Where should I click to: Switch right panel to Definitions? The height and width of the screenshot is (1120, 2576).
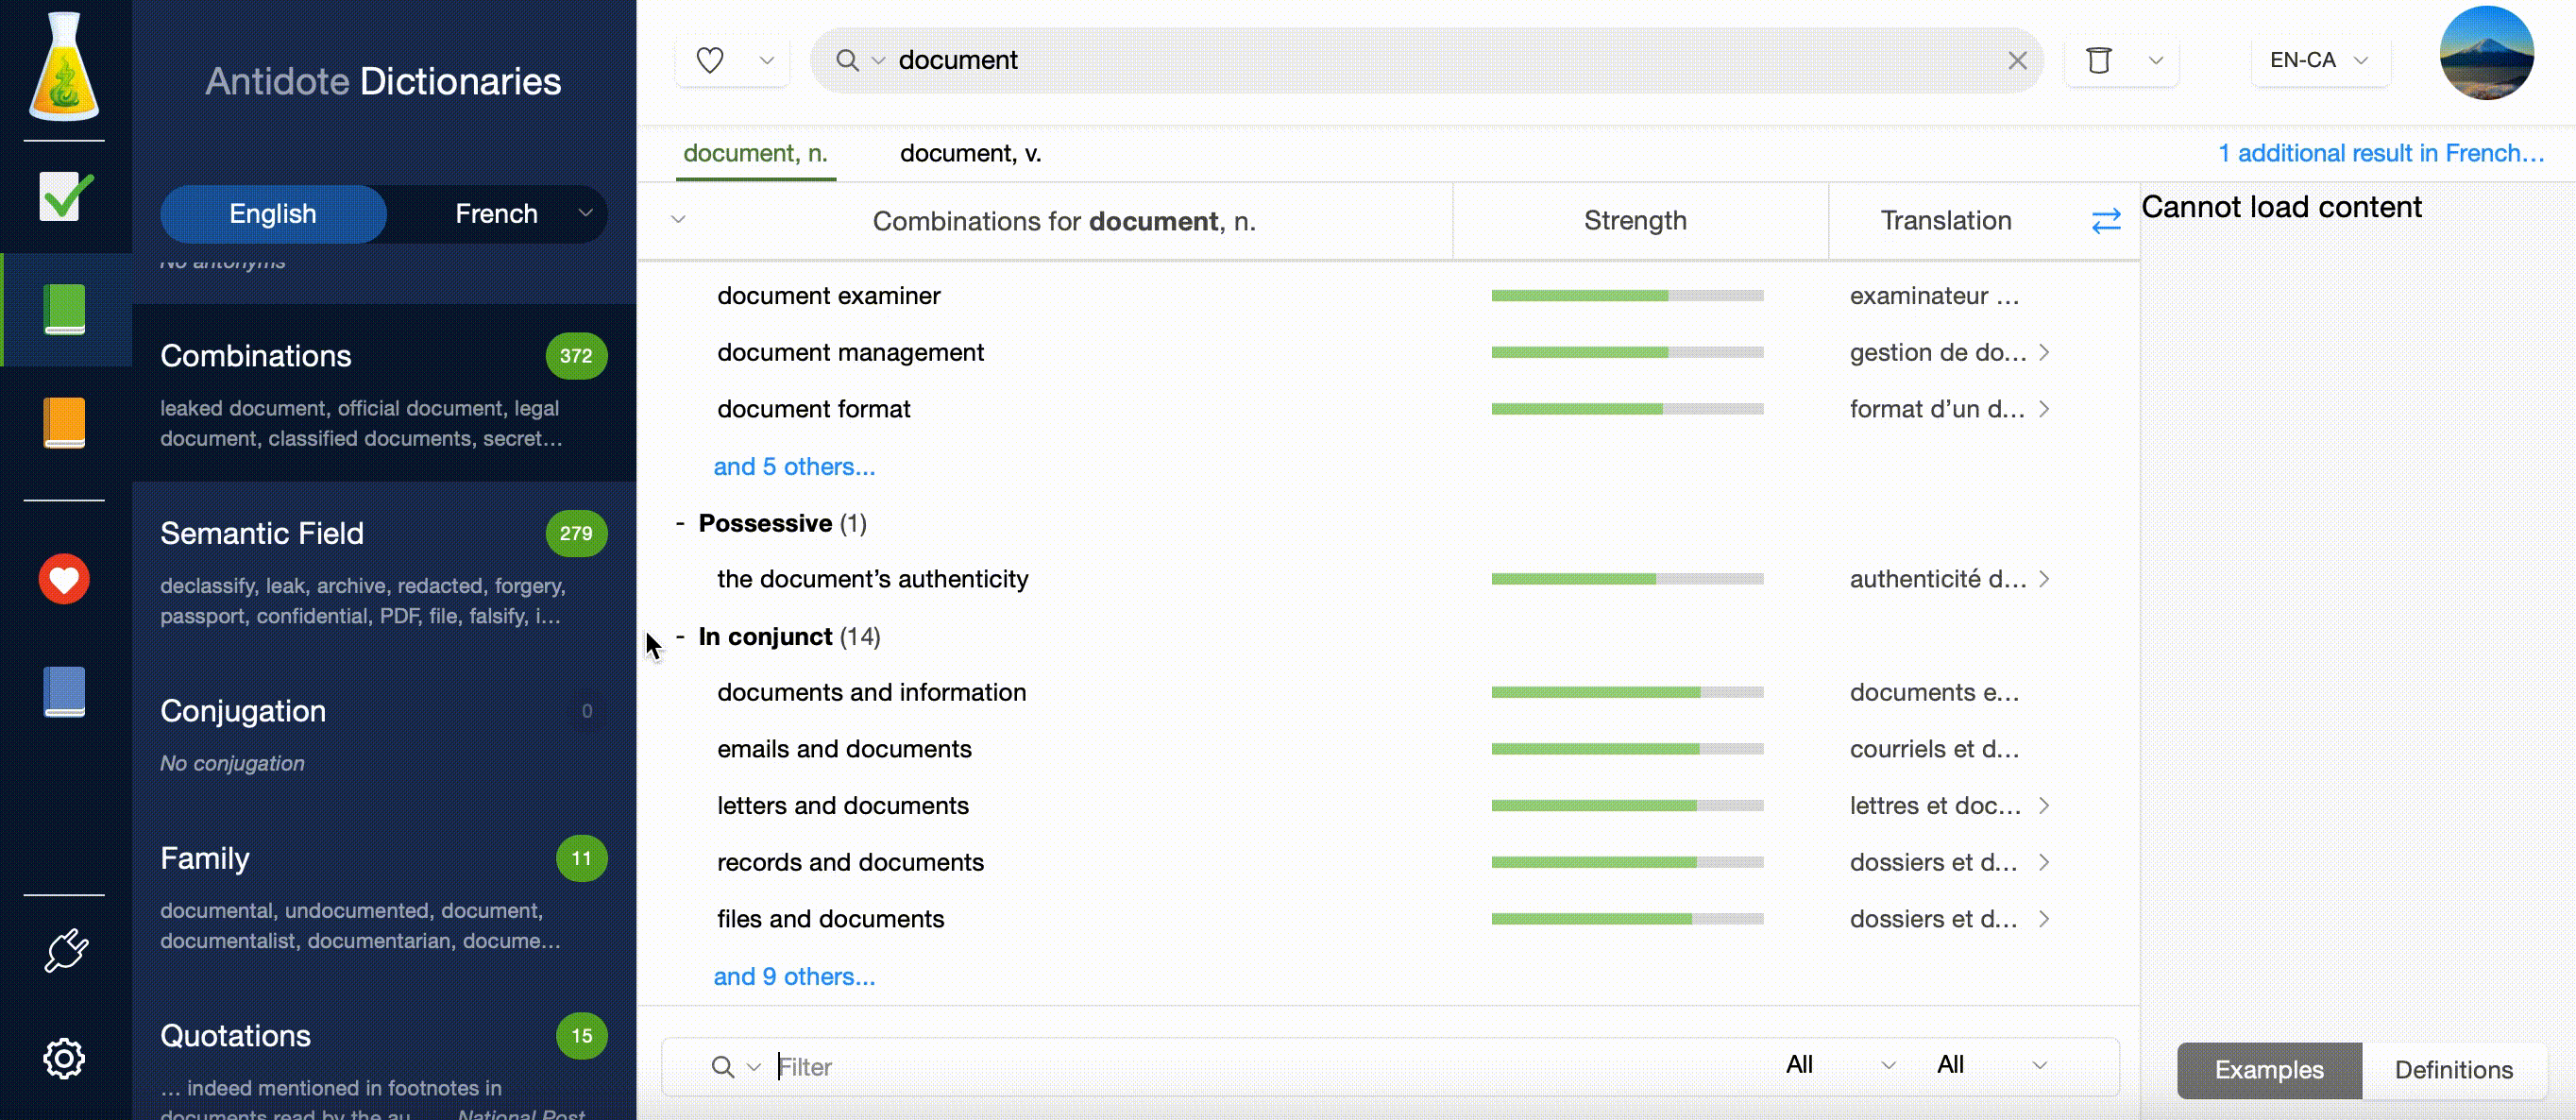point(2453,1070)
